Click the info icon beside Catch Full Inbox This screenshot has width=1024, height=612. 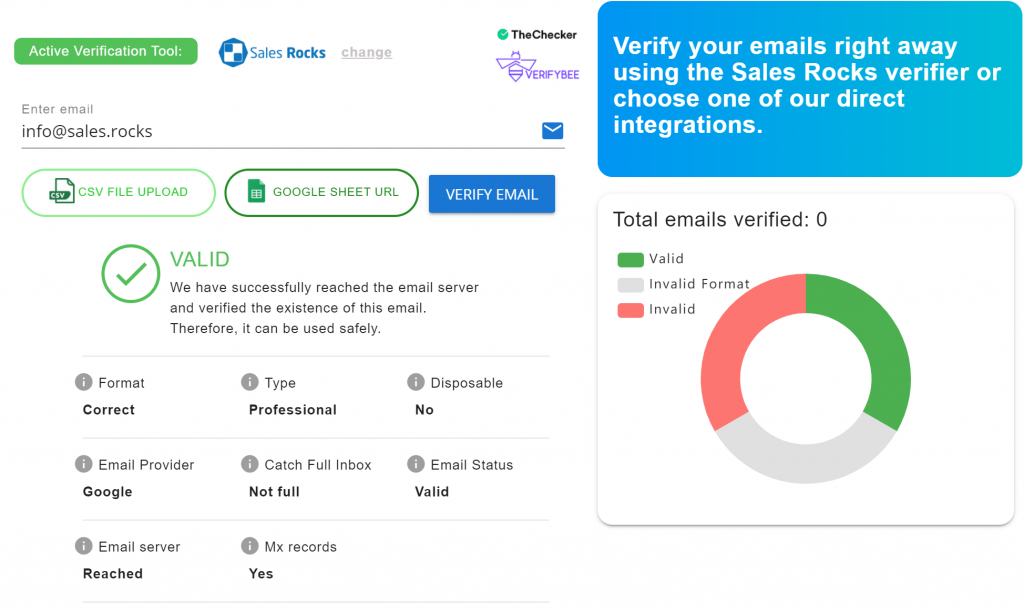tap(250, 465)
